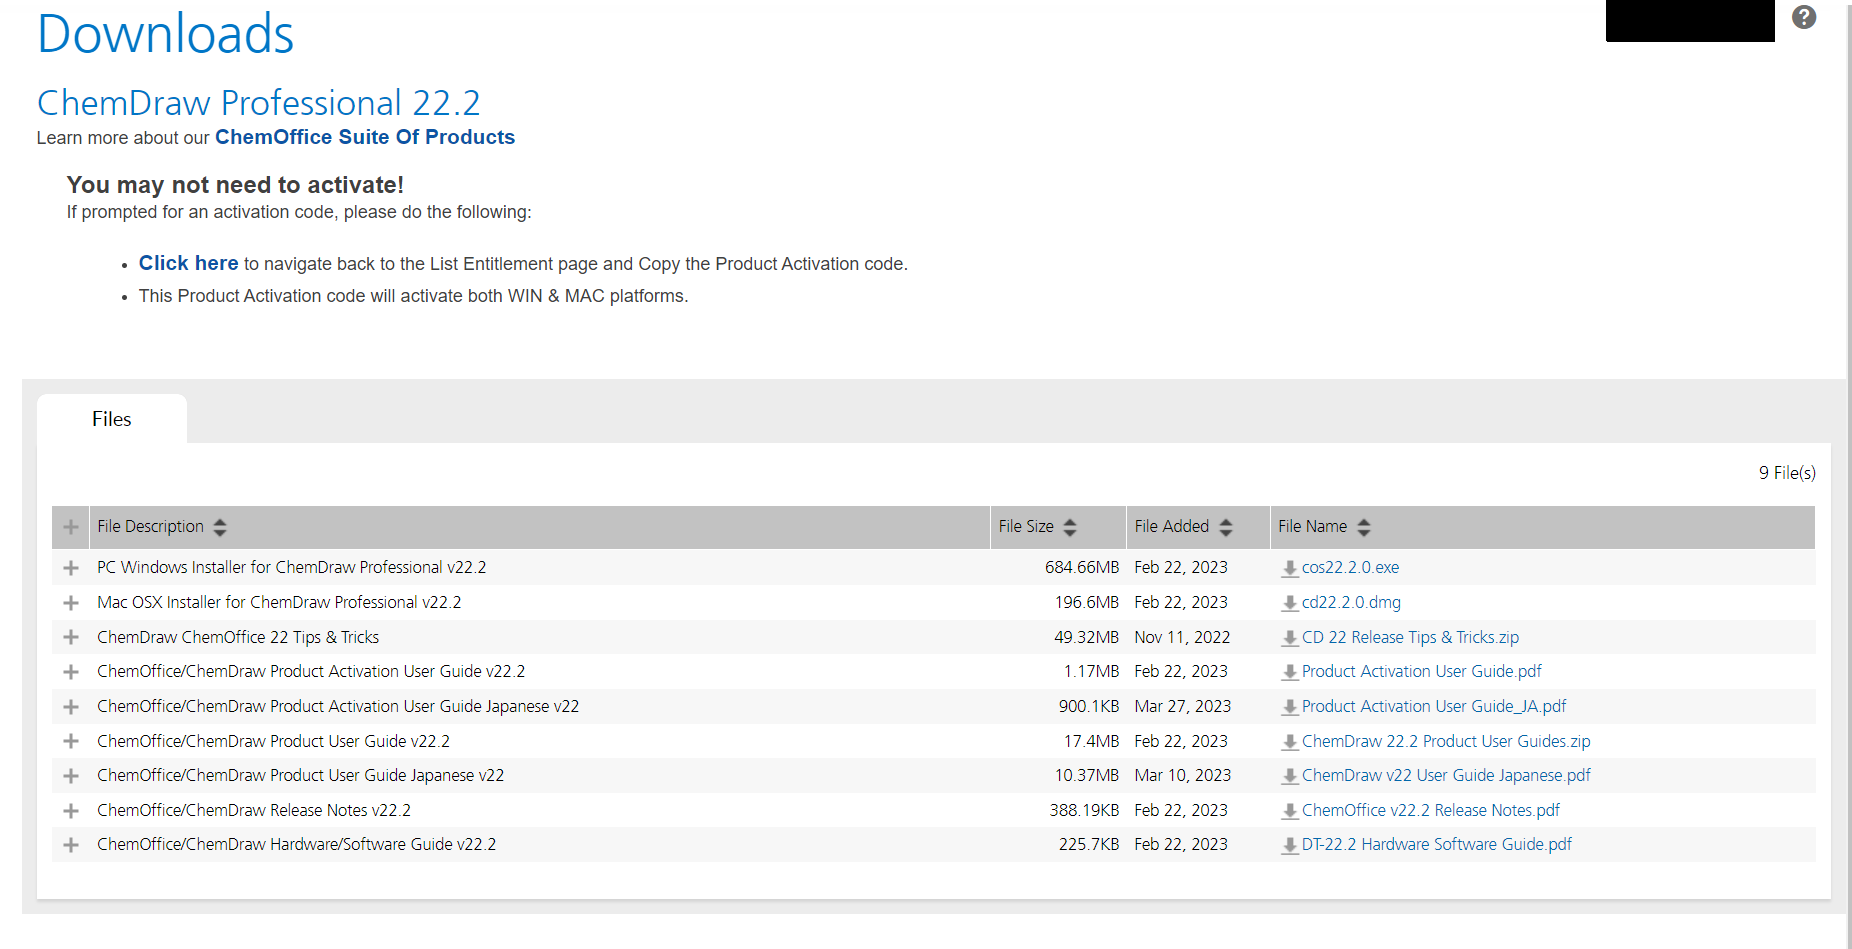This screenshot has height=949, width=1852.
Task: Click download icon beside ChemDraw v22 User Guide Japanese.pdf
Action: [1290, 777]
